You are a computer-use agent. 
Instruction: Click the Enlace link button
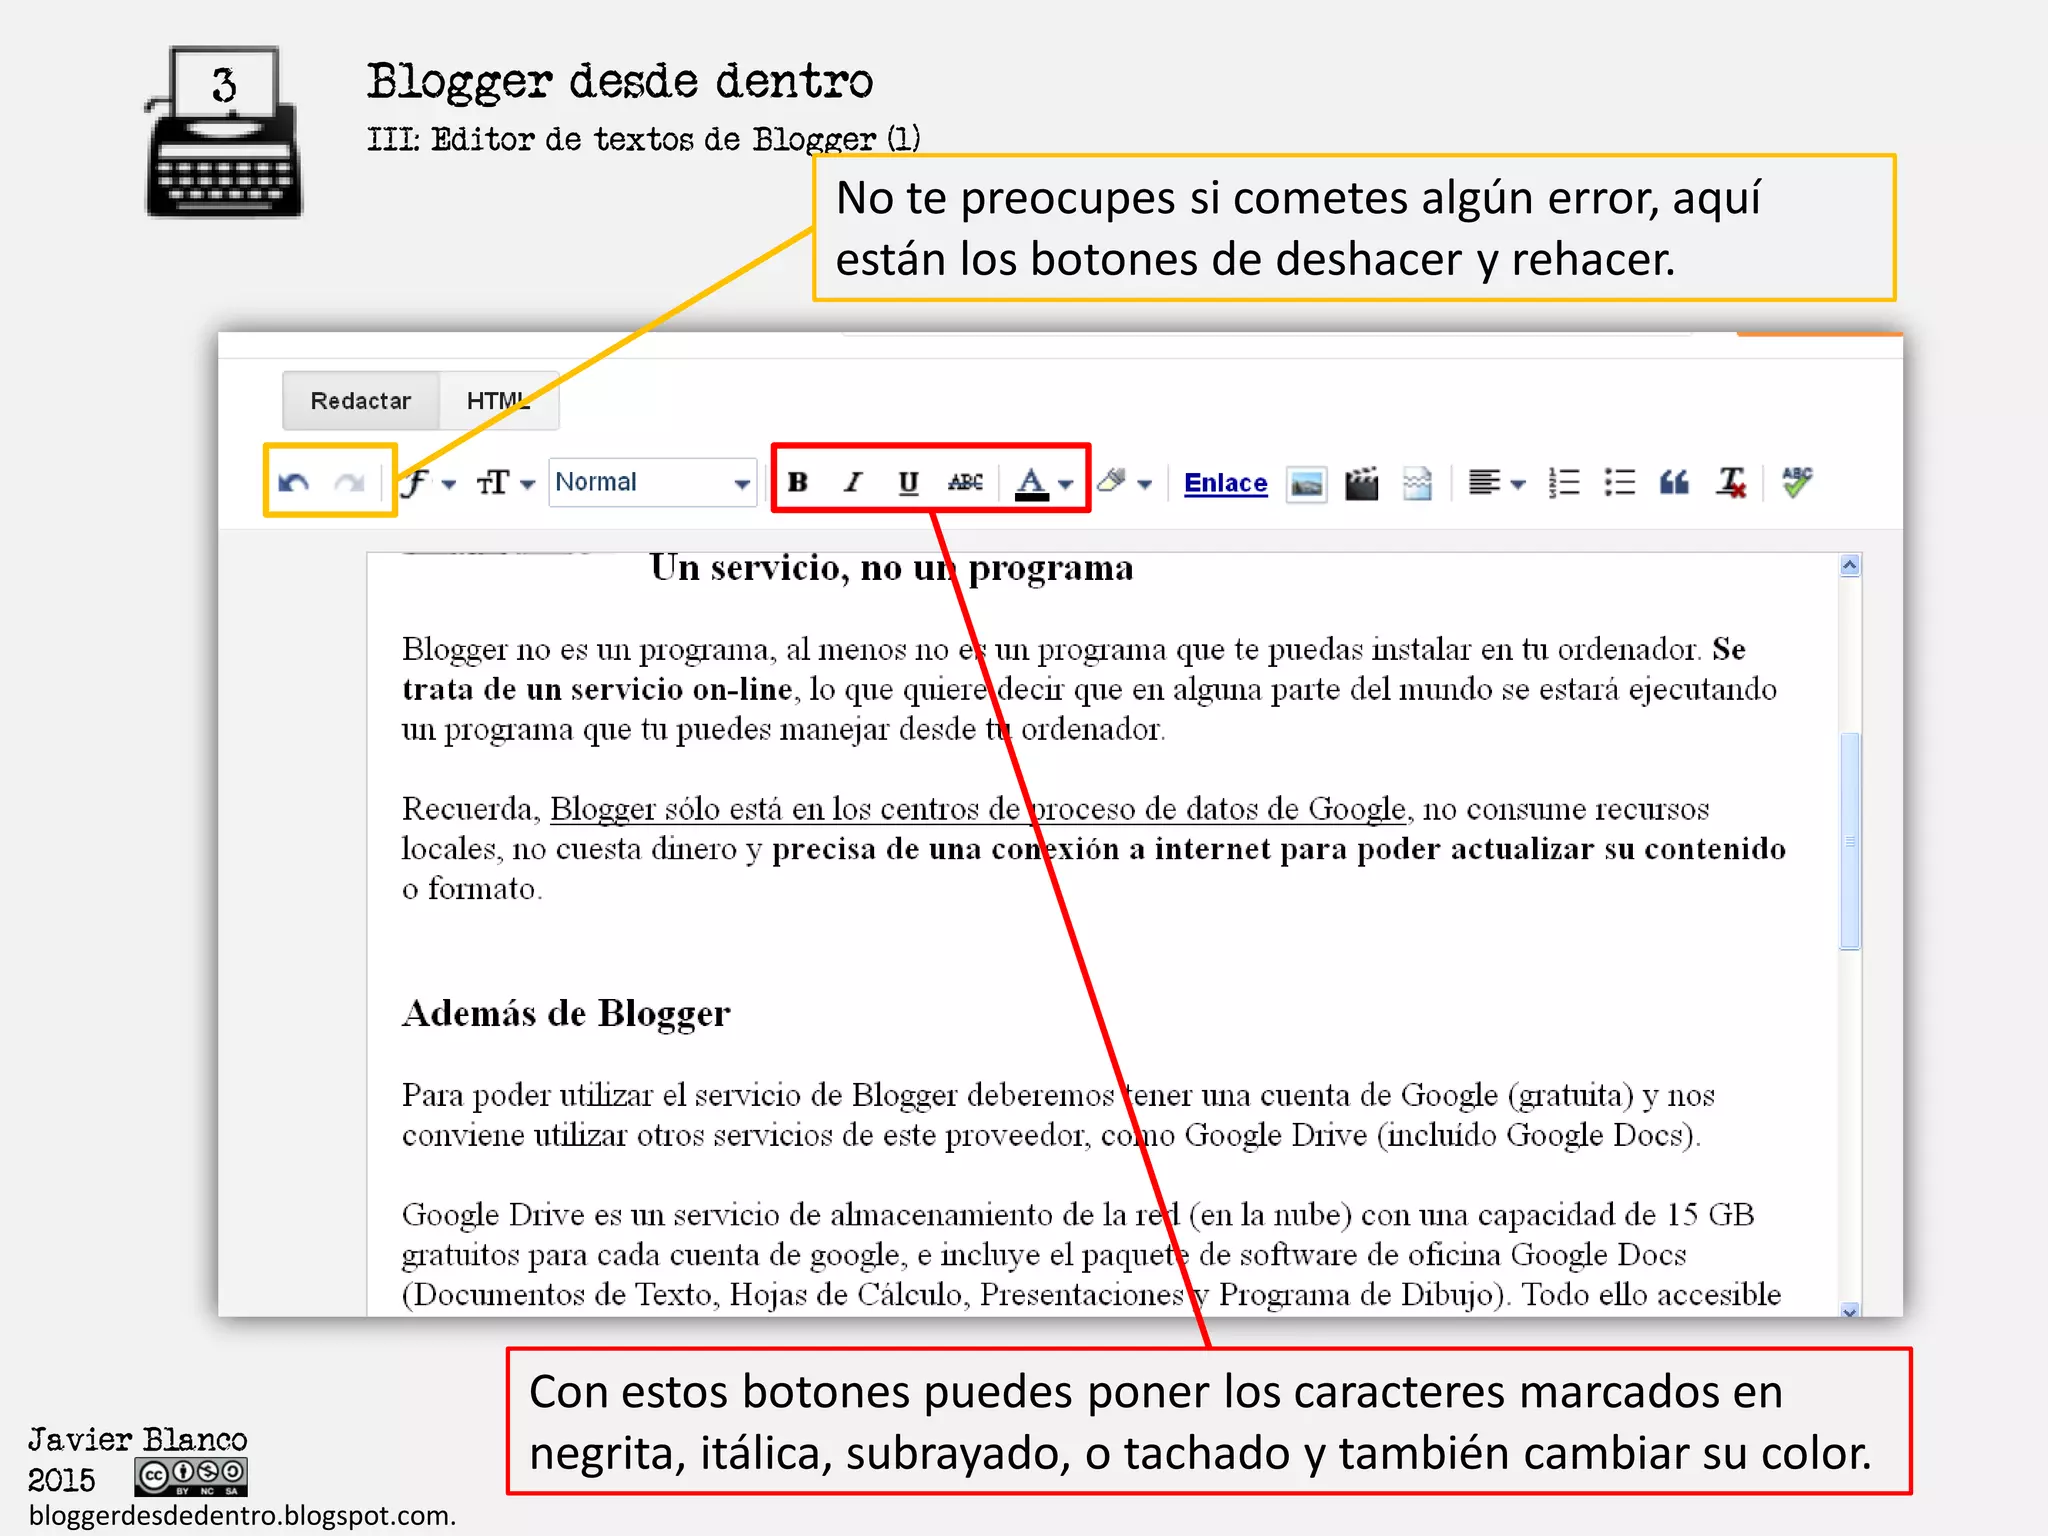1225,483
